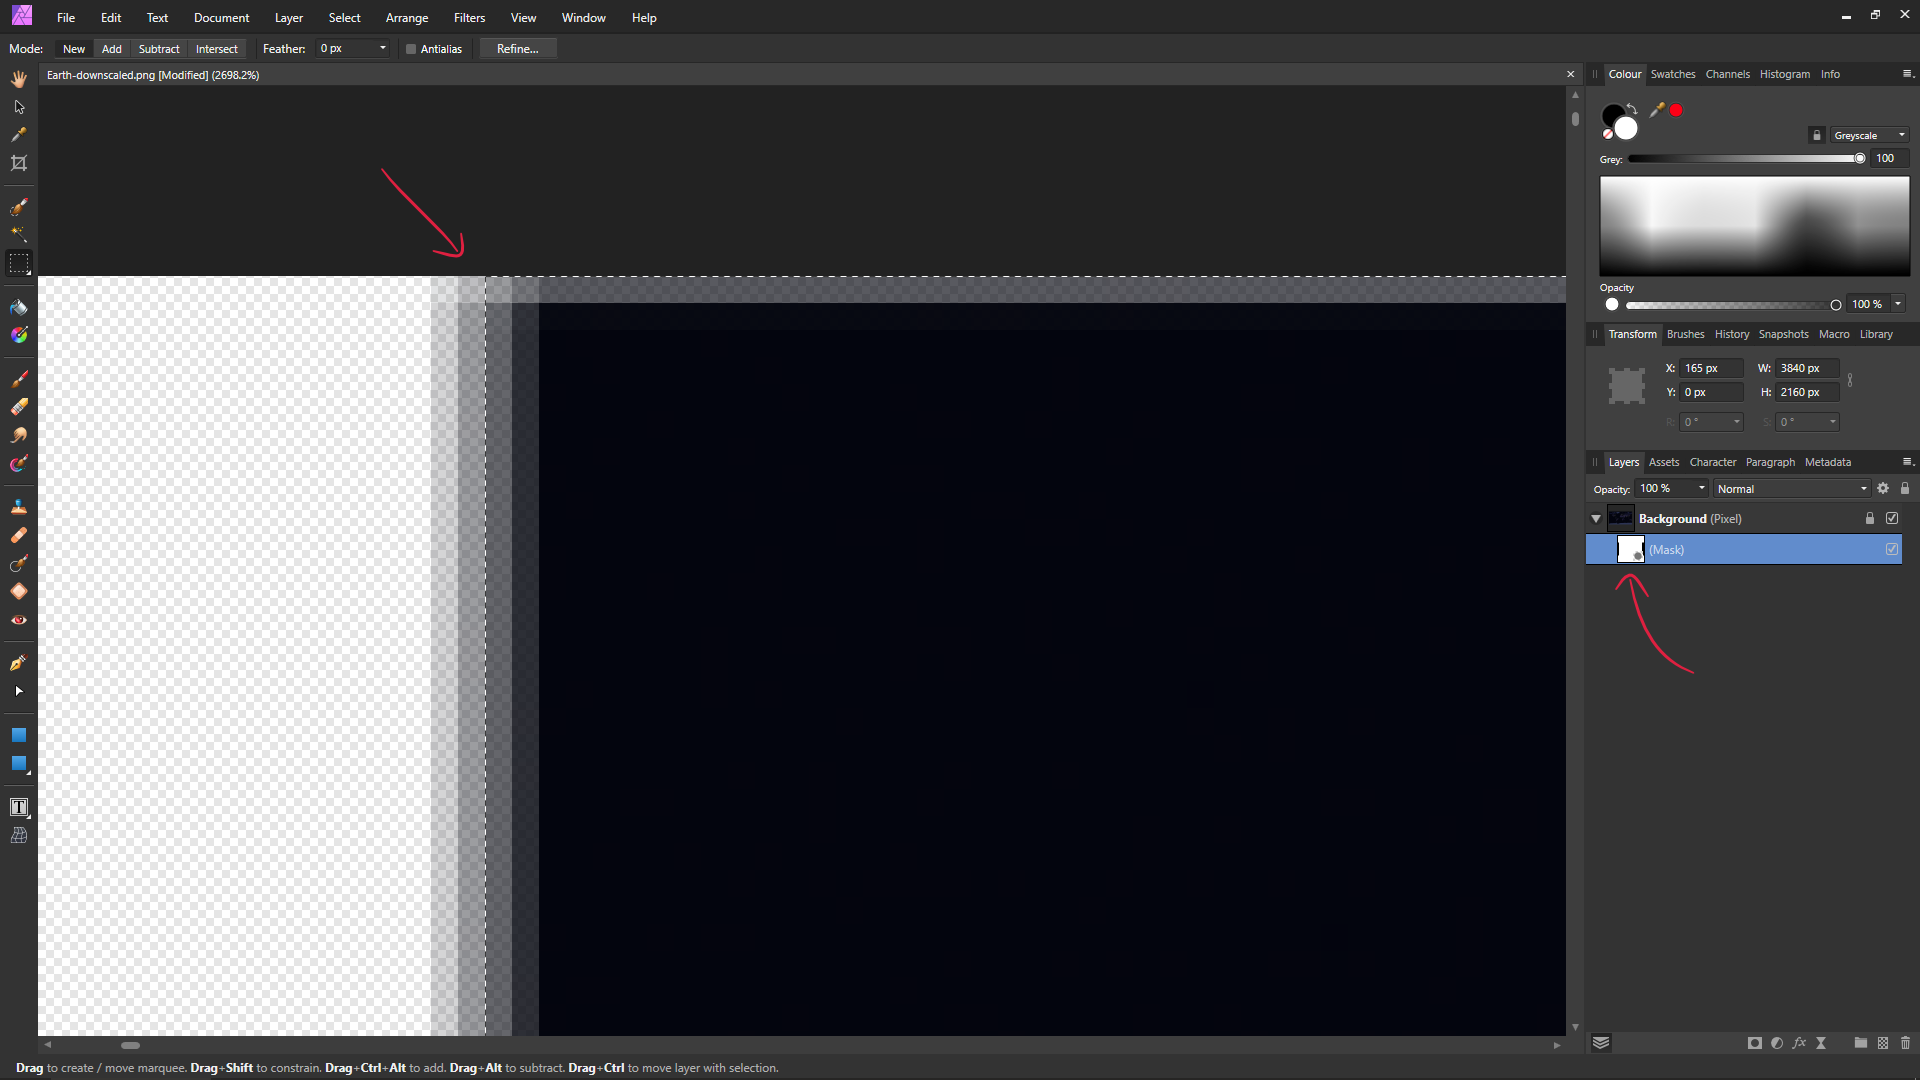
Task: Select the Clone Brush stamp tool
Action: 19,507
